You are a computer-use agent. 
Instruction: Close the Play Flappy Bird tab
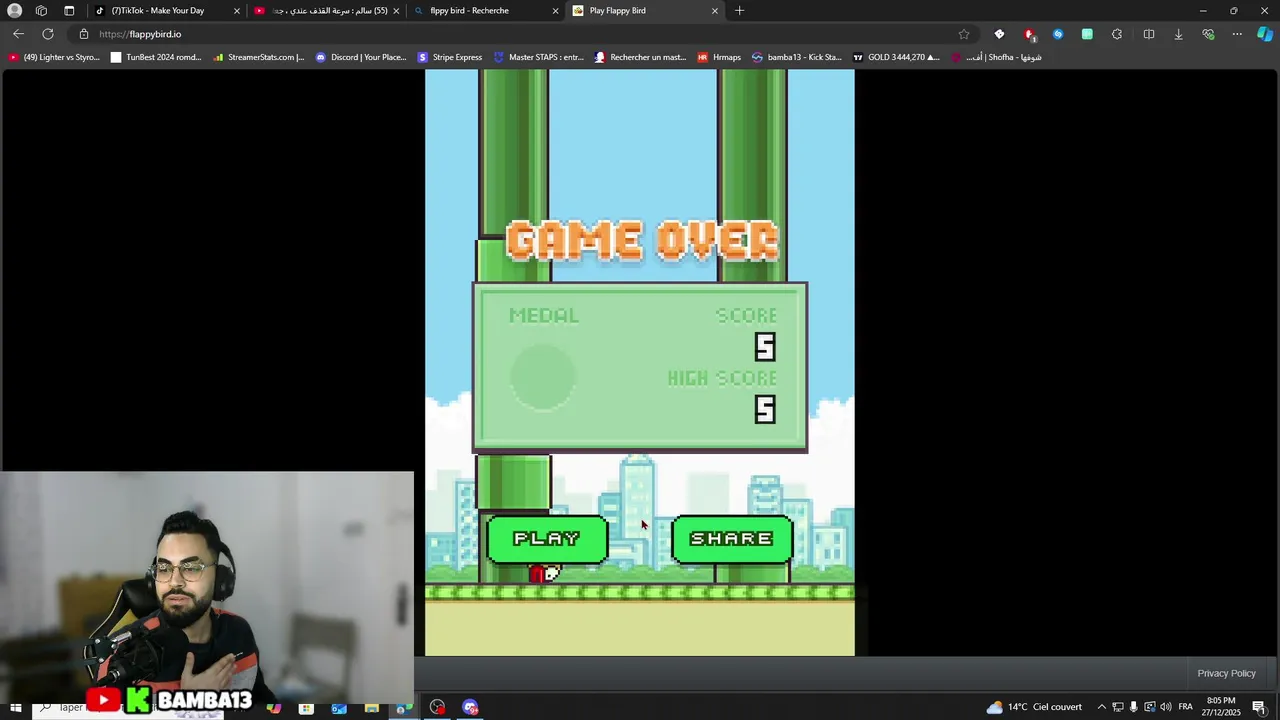pyautogui.click(x=714, y=11)
